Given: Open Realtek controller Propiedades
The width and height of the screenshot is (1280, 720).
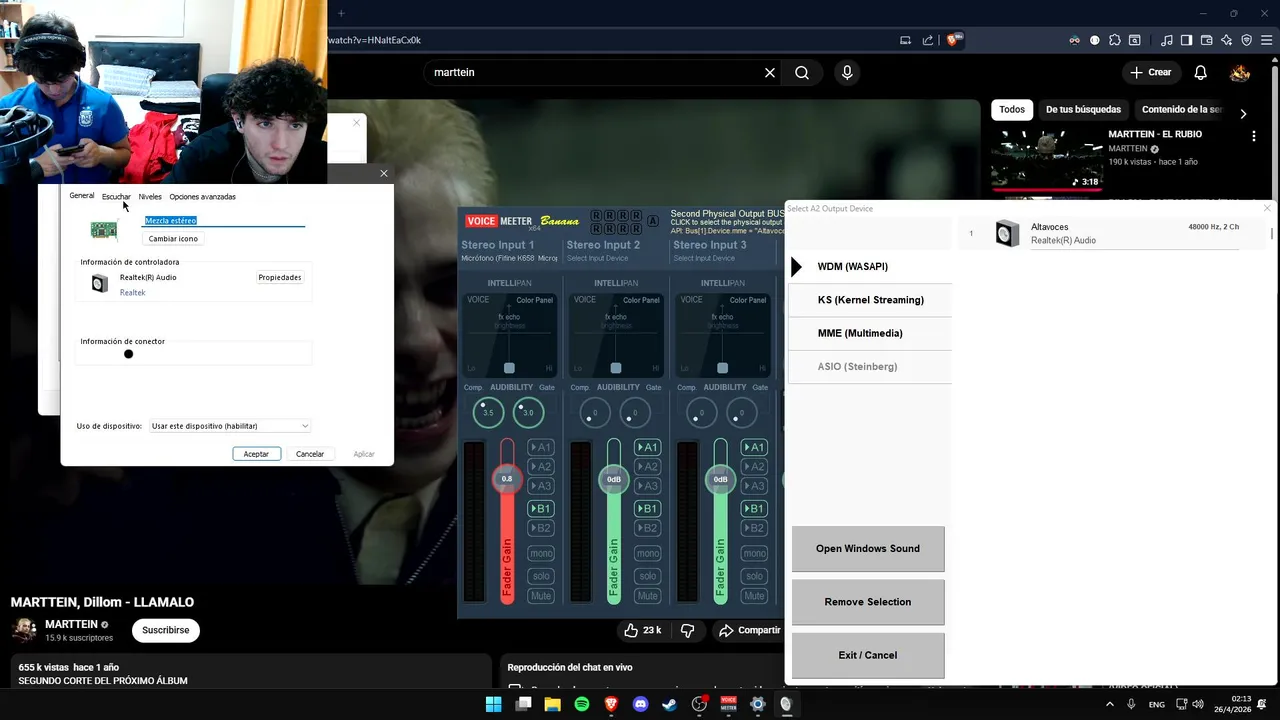Looking at the screenshot, I should click(280, 278).
